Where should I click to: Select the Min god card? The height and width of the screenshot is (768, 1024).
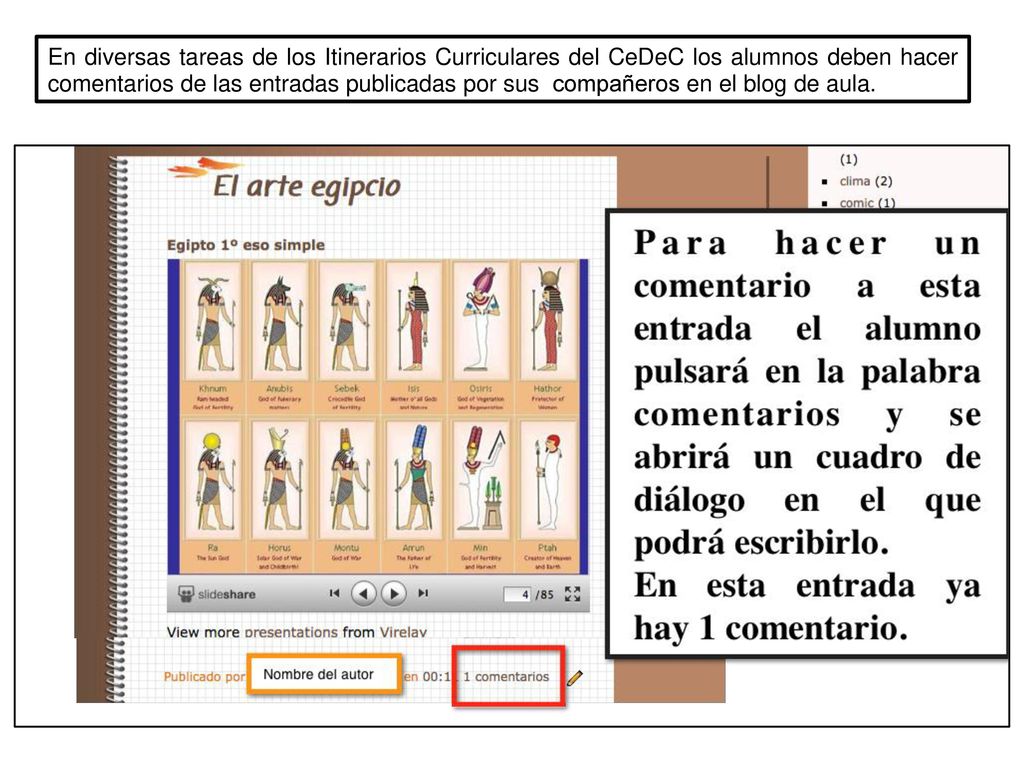(481, 496)
